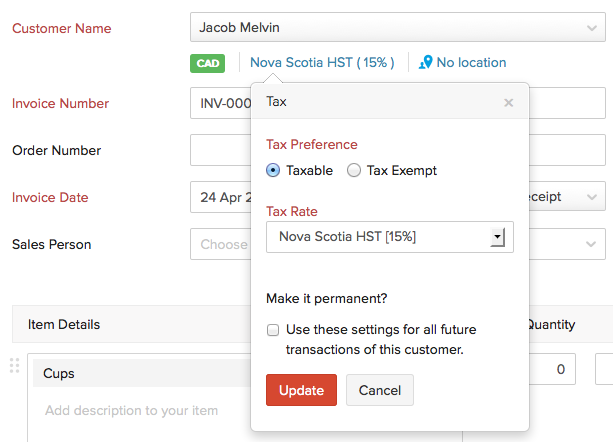The width and height of the screenshot is (613, 442).
Task: Select the Taxable radio button
Action: pos(273,170)
